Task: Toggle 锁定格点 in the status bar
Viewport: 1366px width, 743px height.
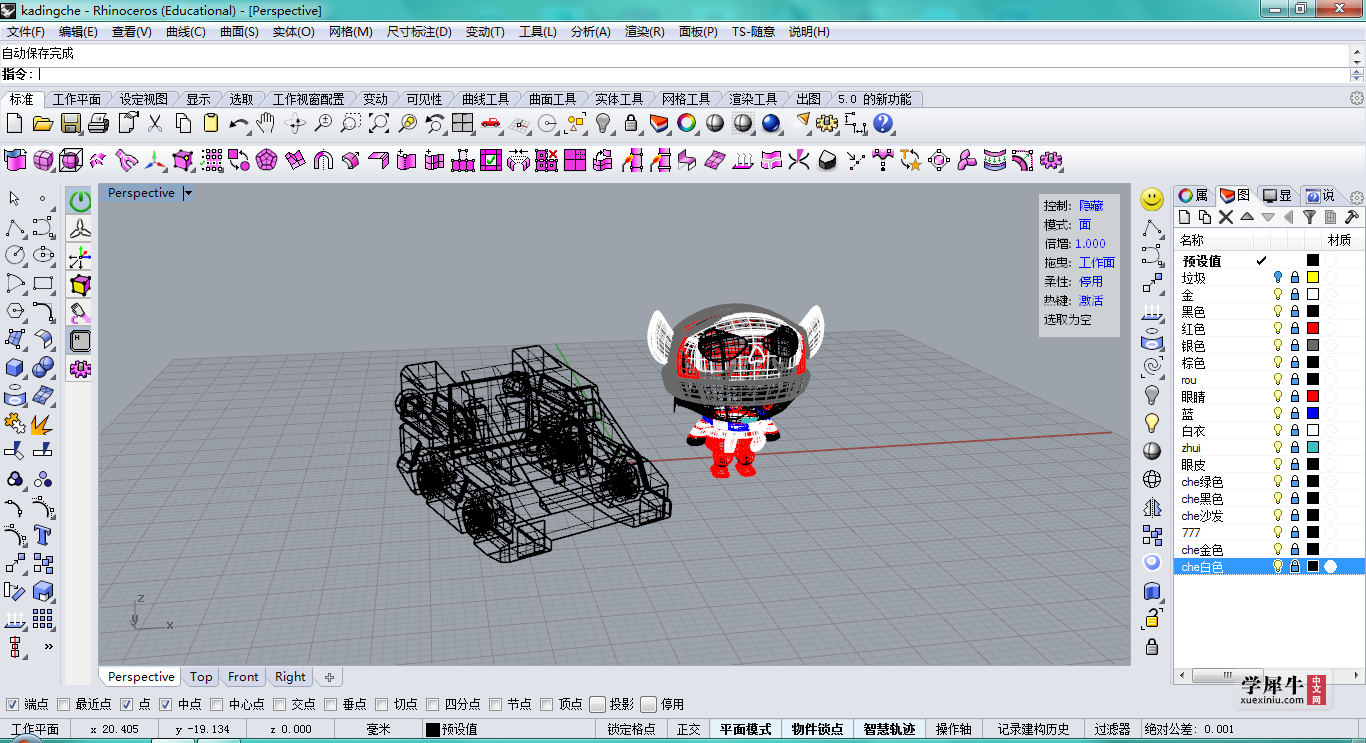Action: (x=631, y=729)
